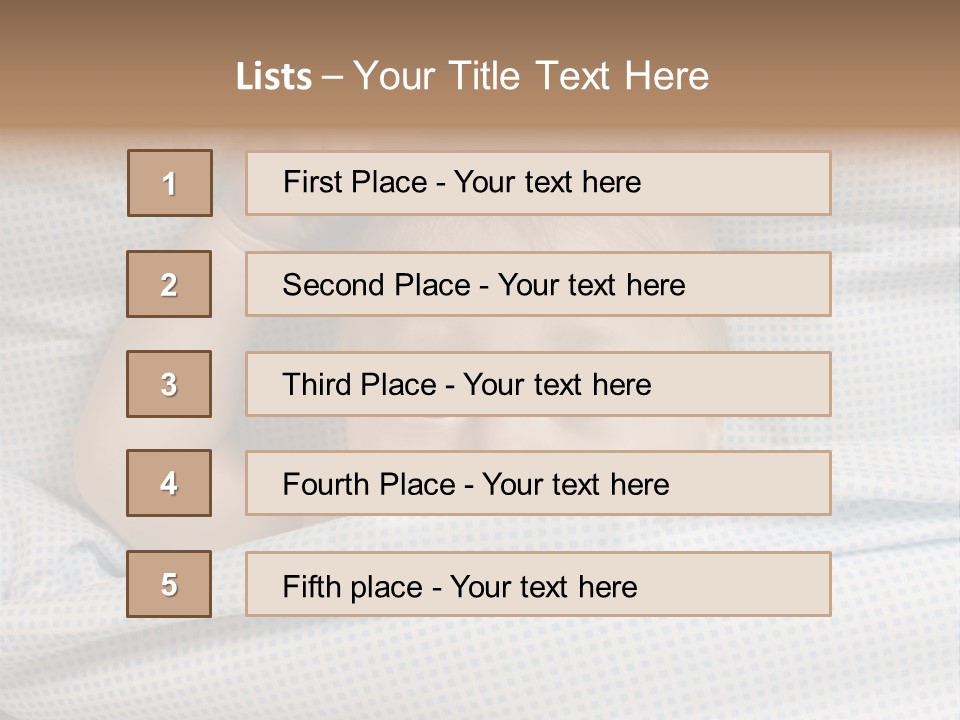The image size is (960, 720).
Task: Click the number 5 box
Action: 169,584
